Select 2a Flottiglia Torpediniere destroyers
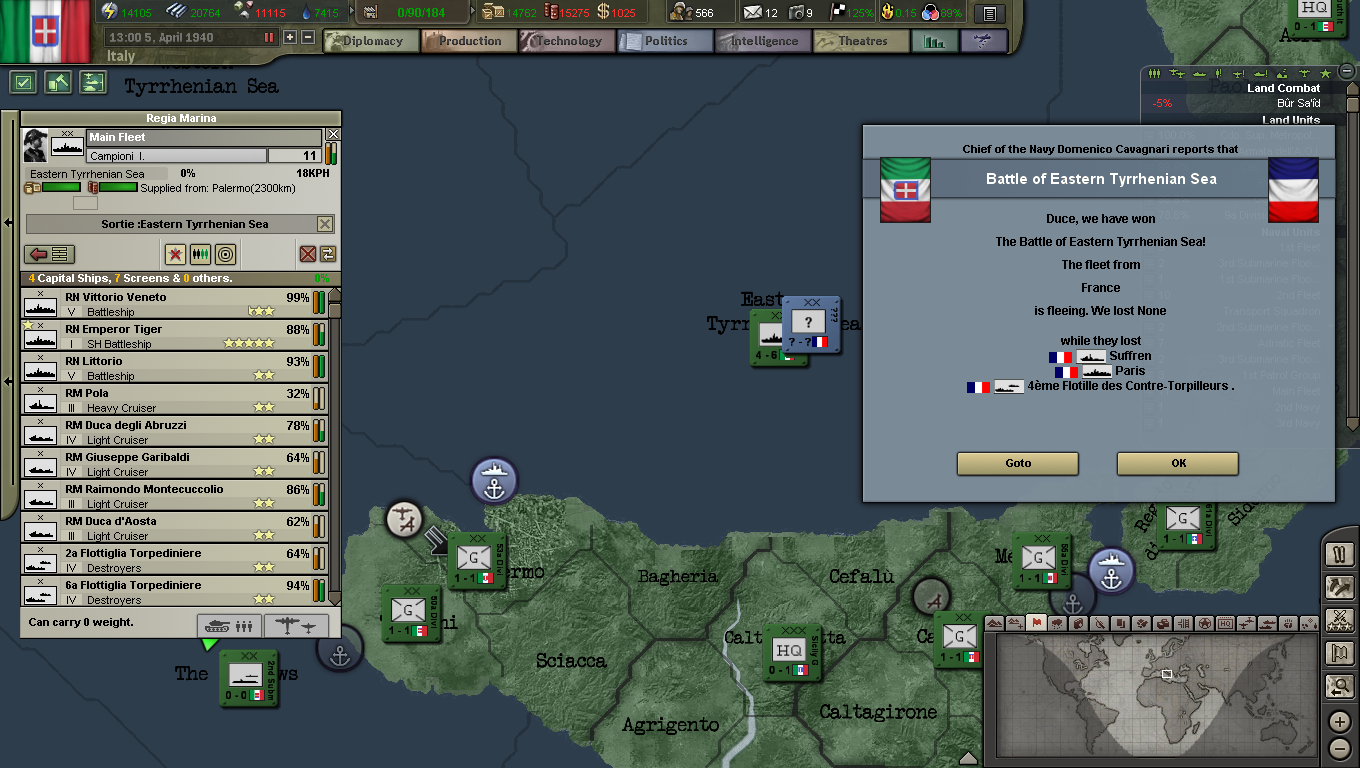The width and height of the screenshot is (1360, 768). (x=175, y=560)
